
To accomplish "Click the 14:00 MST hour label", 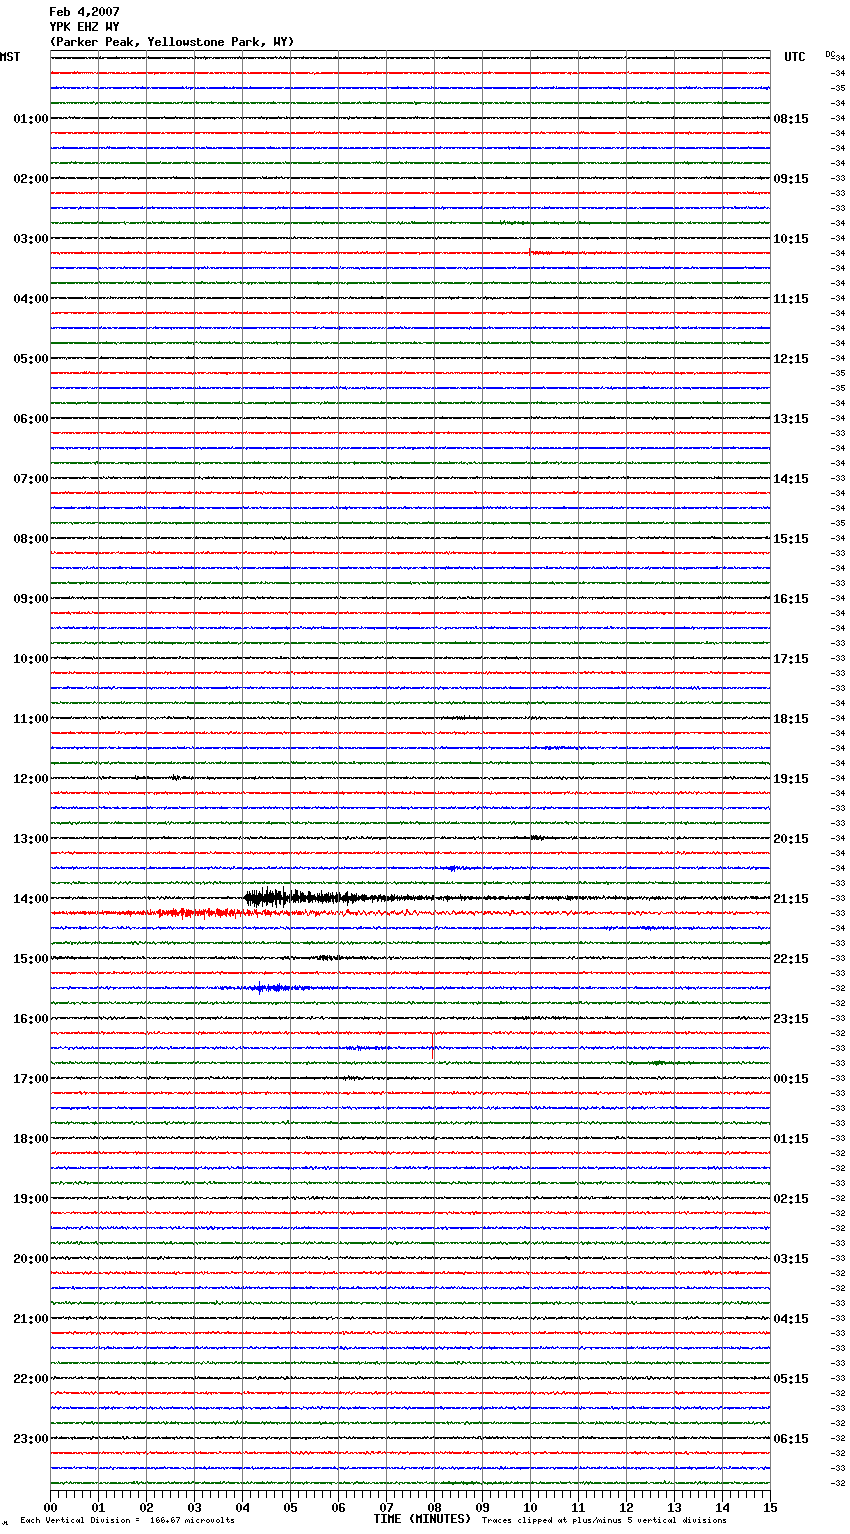I will pyautogui.click(x=30, y=899).
